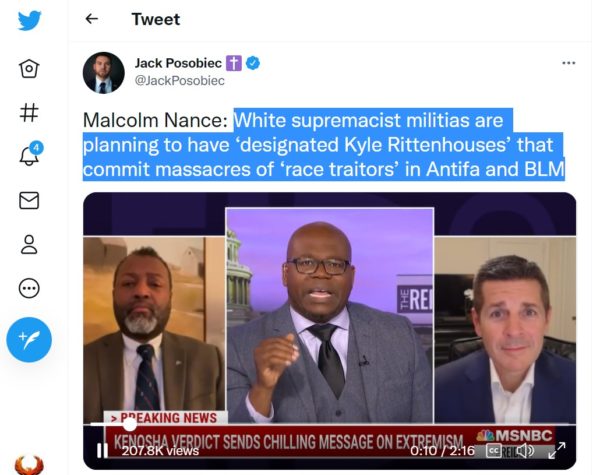Open the tweet's three-dot options menu

(569, 63)
